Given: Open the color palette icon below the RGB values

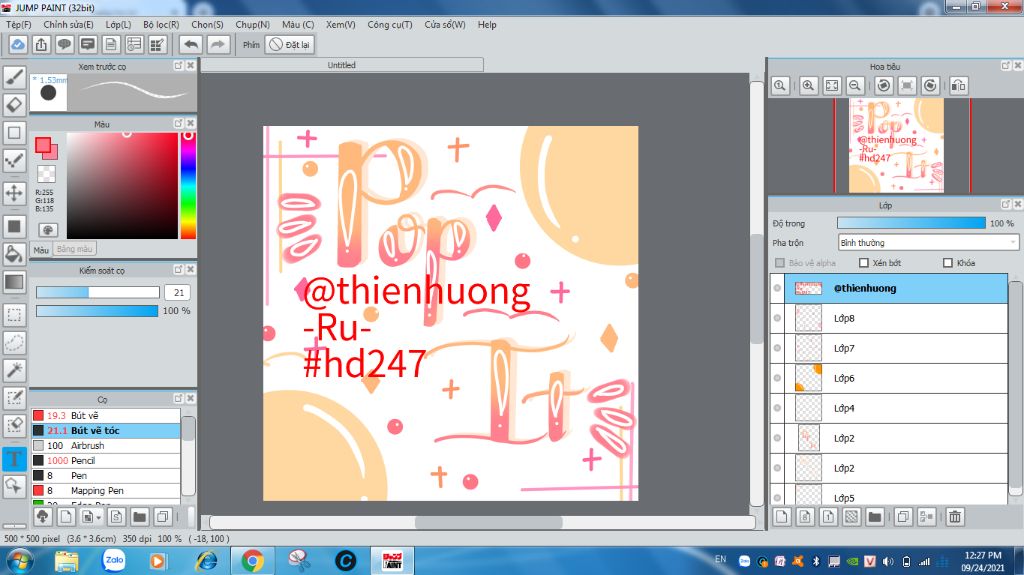Looking at the screenshot, I should click(48, 230).
